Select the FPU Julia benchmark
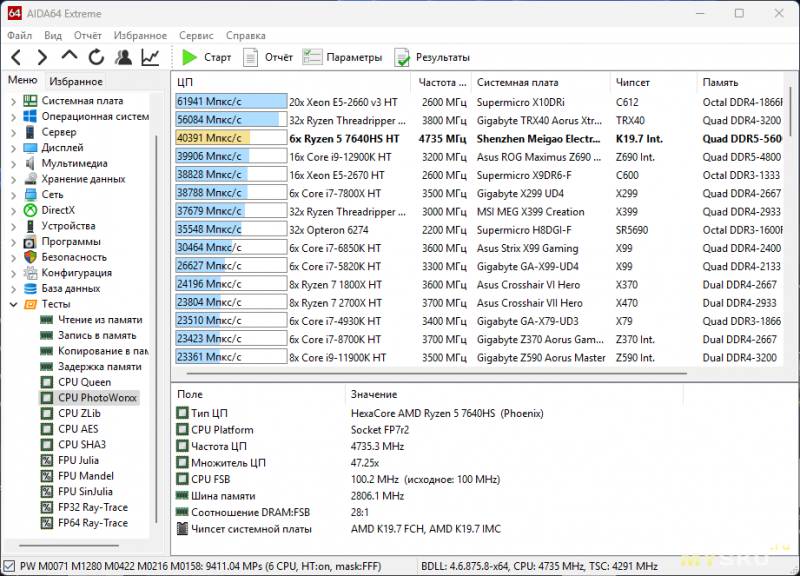 pyautogui.click(x=78, y=460)
